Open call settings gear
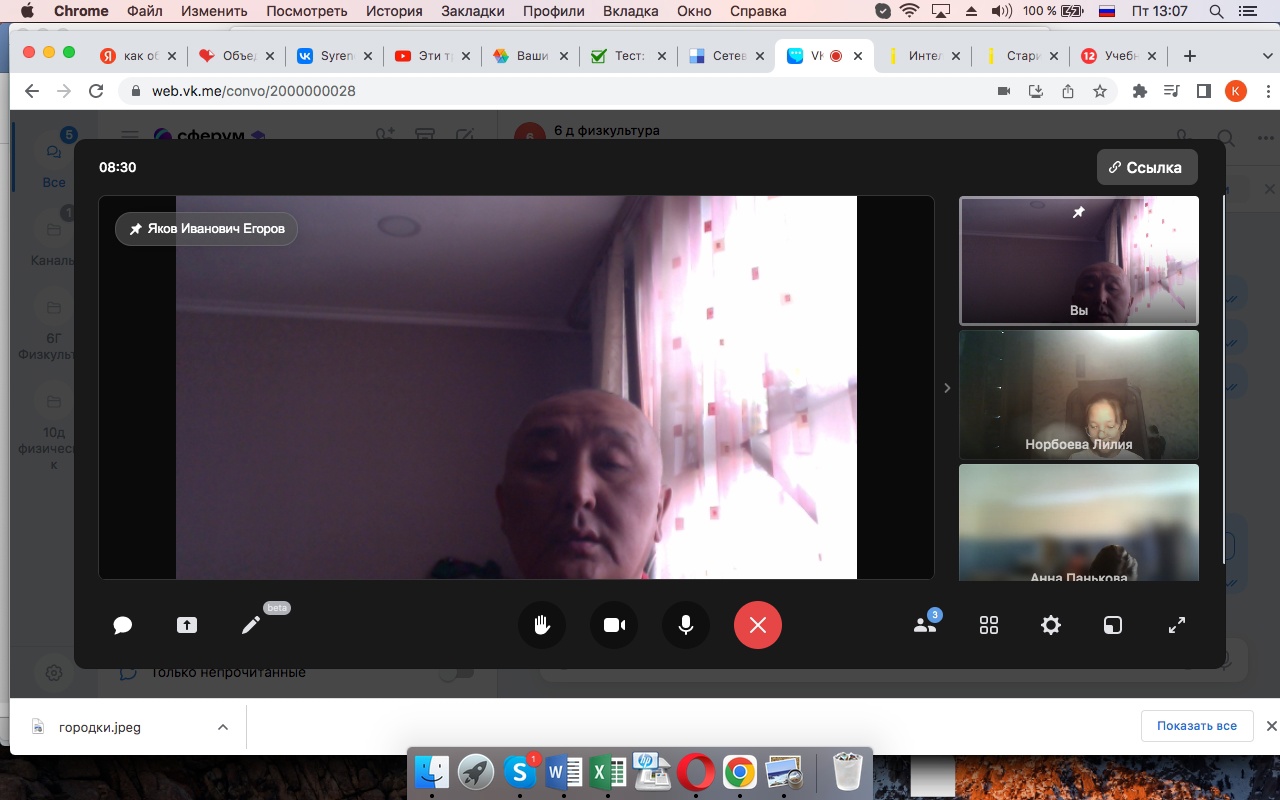 pos(1051,625)
